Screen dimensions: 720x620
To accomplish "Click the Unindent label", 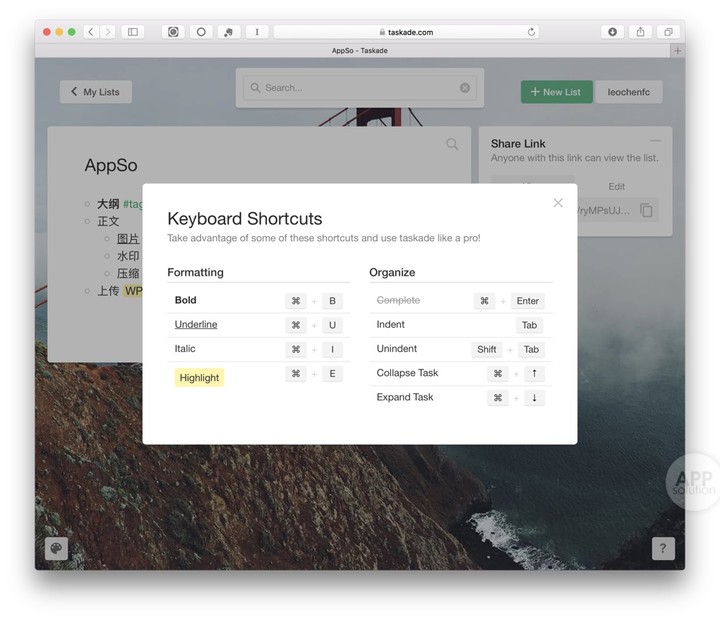I will click(x=397, y=349).
